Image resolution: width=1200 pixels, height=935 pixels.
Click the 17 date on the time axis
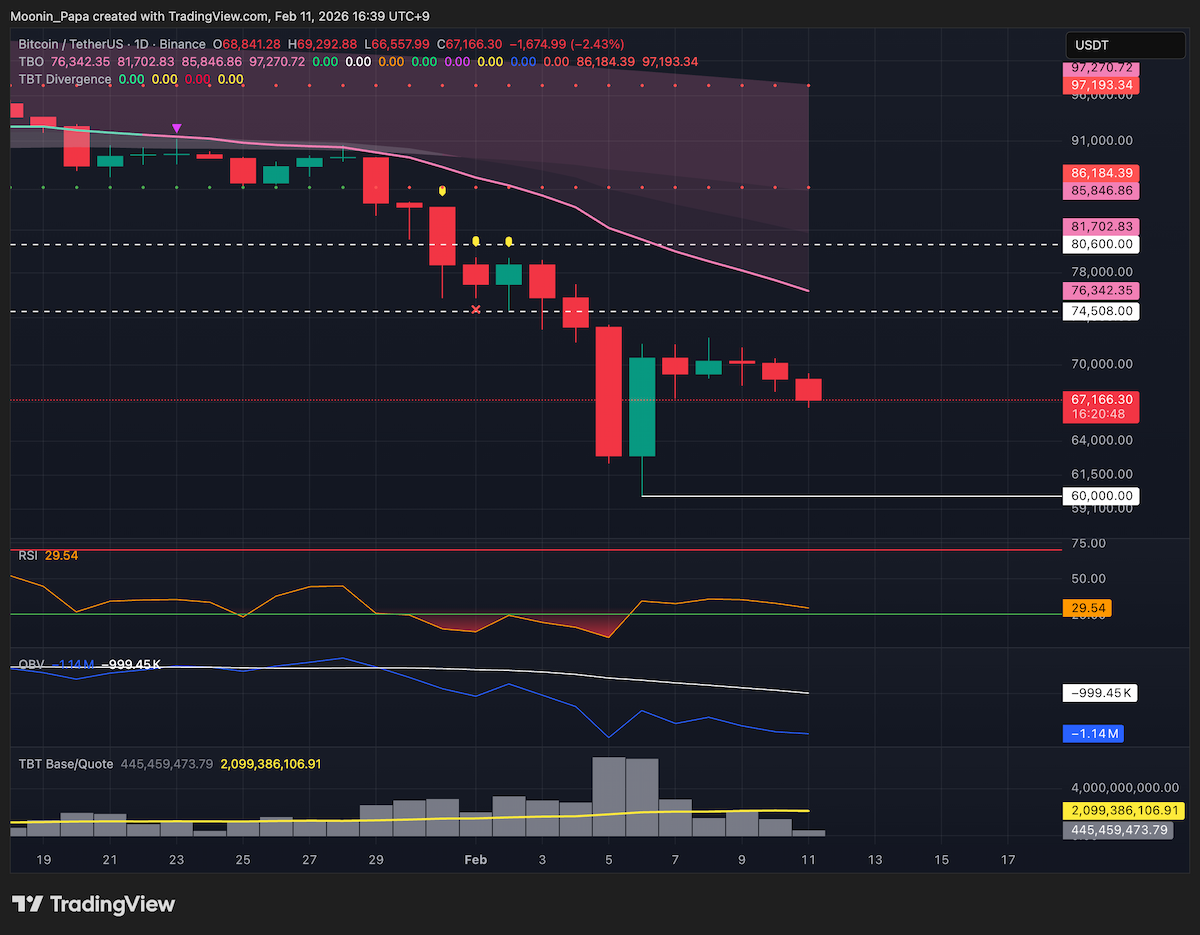click(1007, 859)
